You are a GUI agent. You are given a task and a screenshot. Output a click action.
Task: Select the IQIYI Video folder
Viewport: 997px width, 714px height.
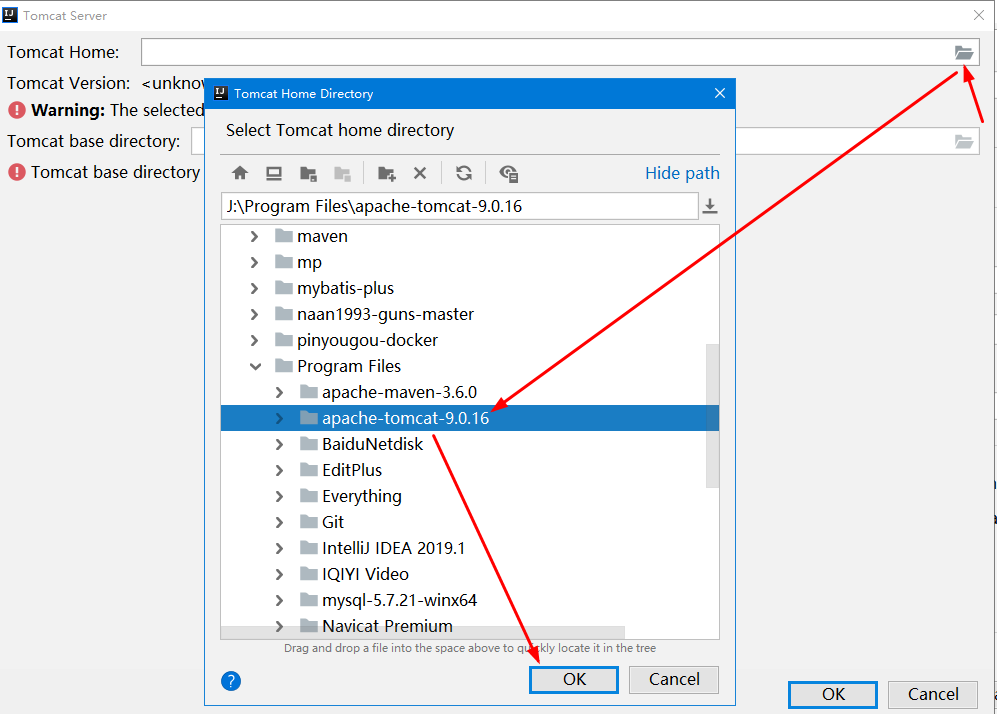pyautogui.click(x=365, y=574)
